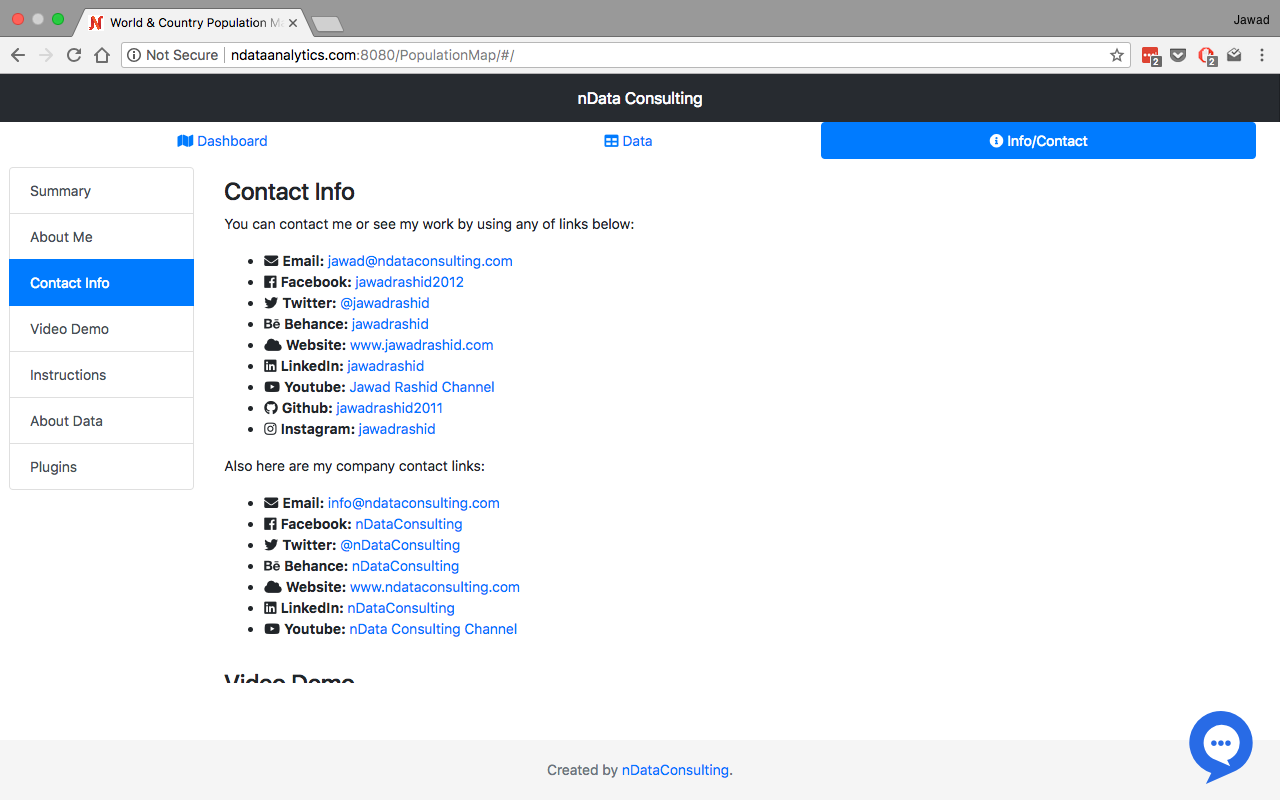This screenshot has height=800, width=1280.
Task: Open the nDataConsulting Facebook link
Action: coord(409,524)
